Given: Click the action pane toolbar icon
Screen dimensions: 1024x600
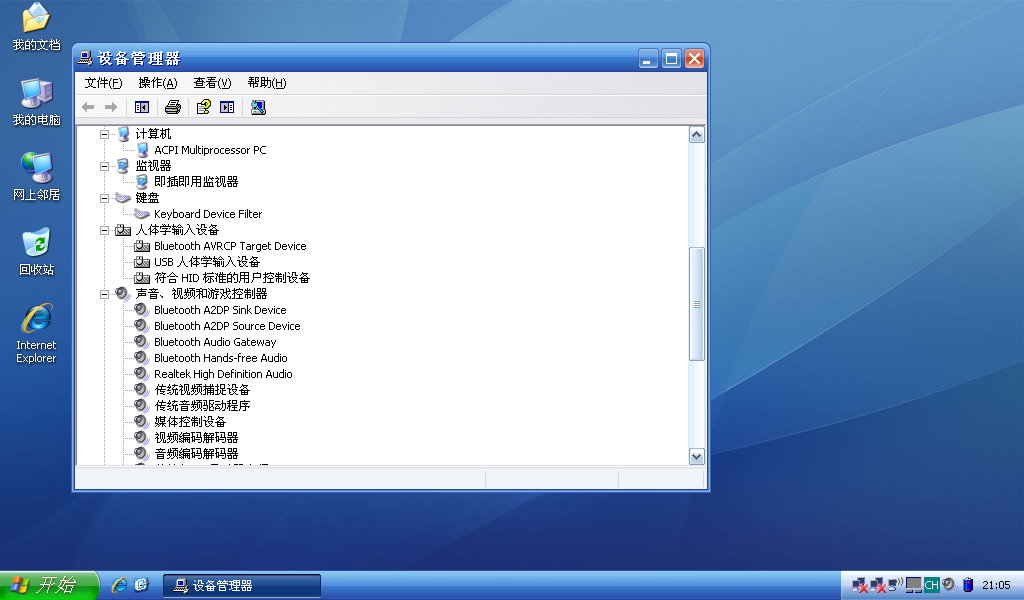Looking at the screenshot, I should point(227,107).
